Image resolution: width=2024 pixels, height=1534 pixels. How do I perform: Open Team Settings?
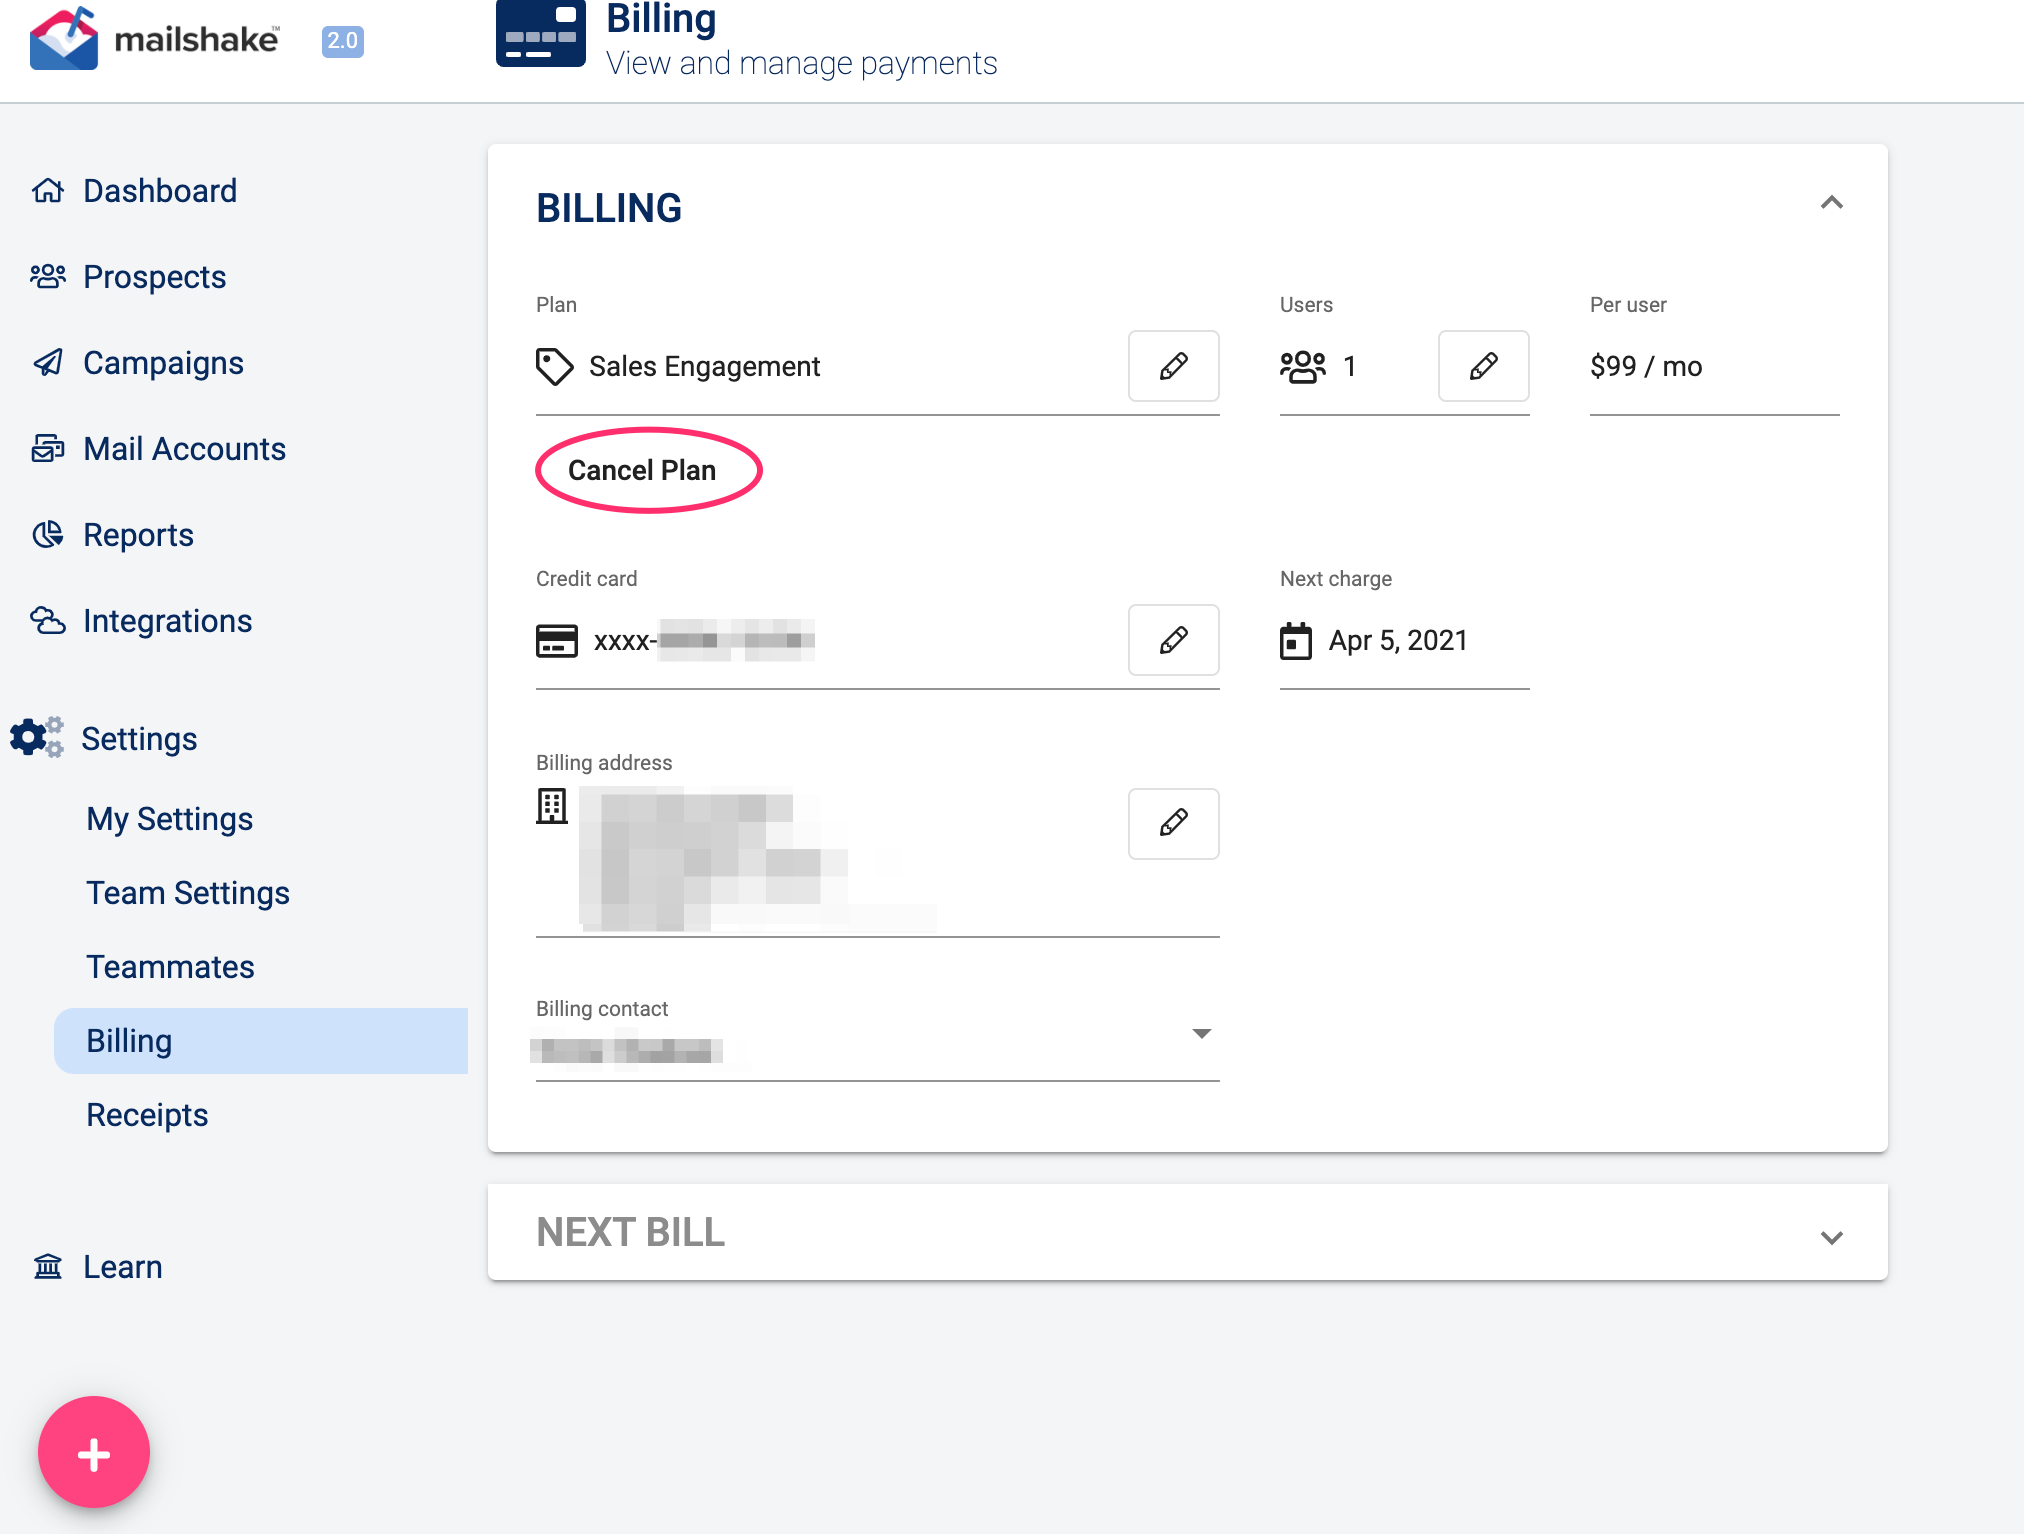tap(188, 892)
